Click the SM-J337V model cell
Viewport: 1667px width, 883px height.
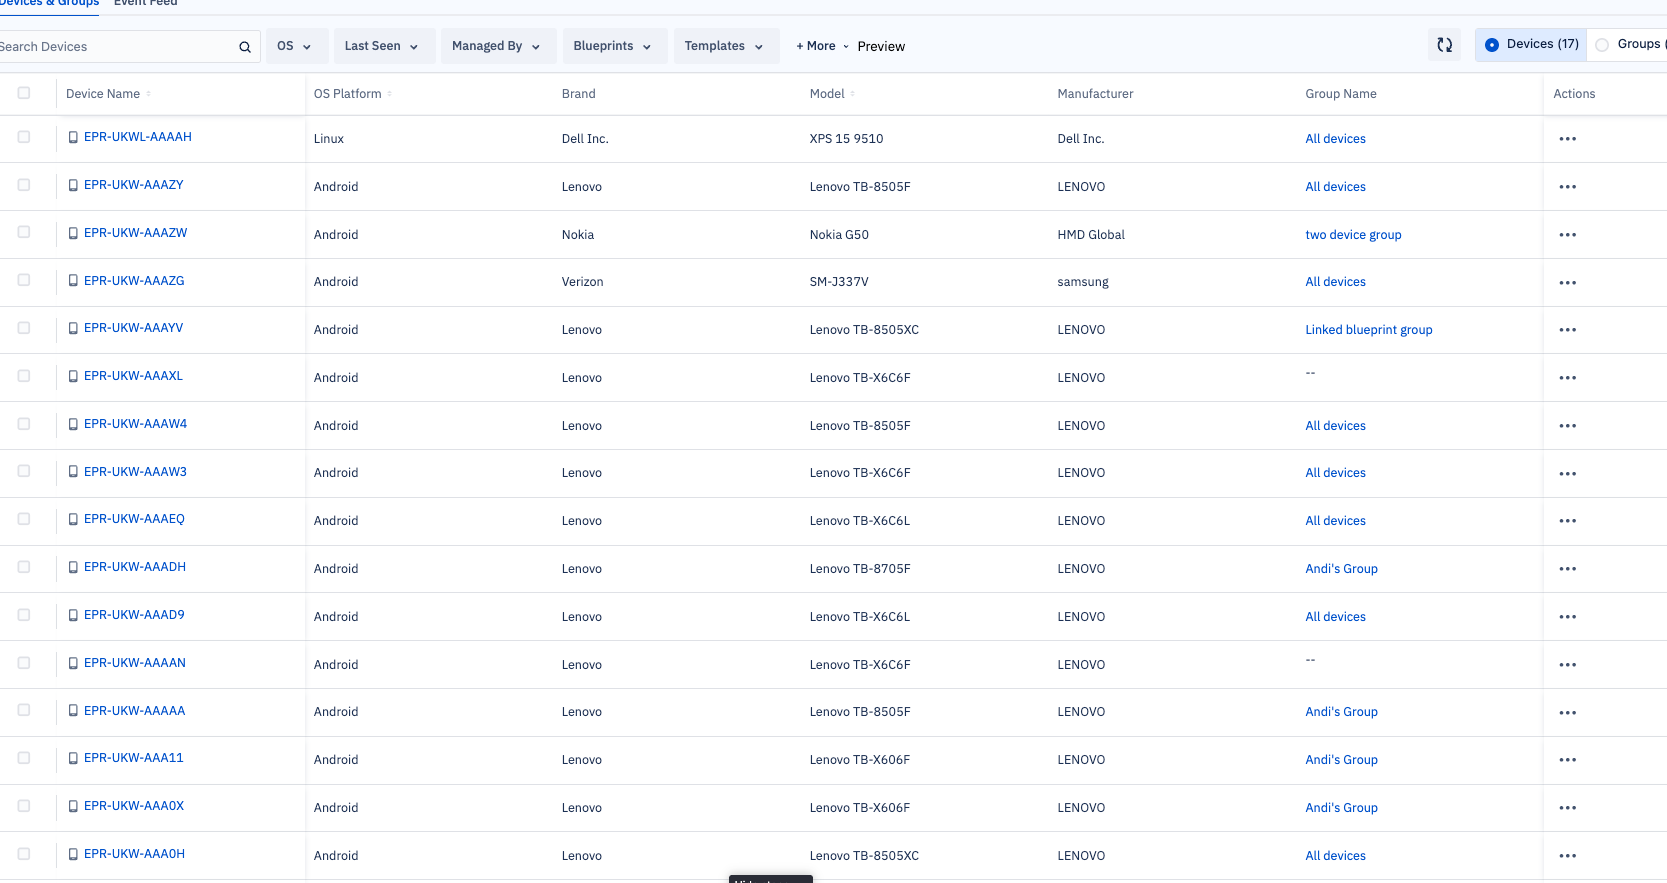(x=839, y=282)
